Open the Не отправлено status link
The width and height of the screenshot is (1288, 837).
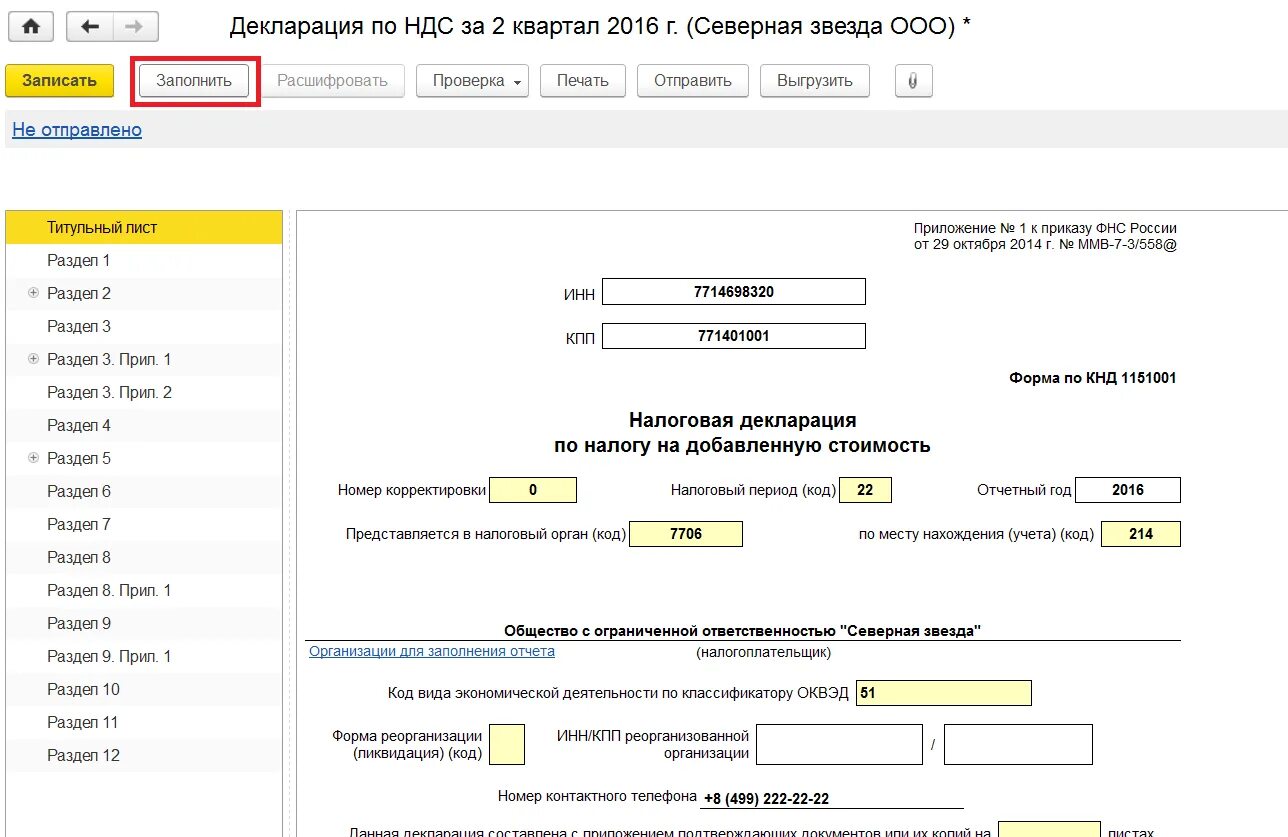[77, 130]
